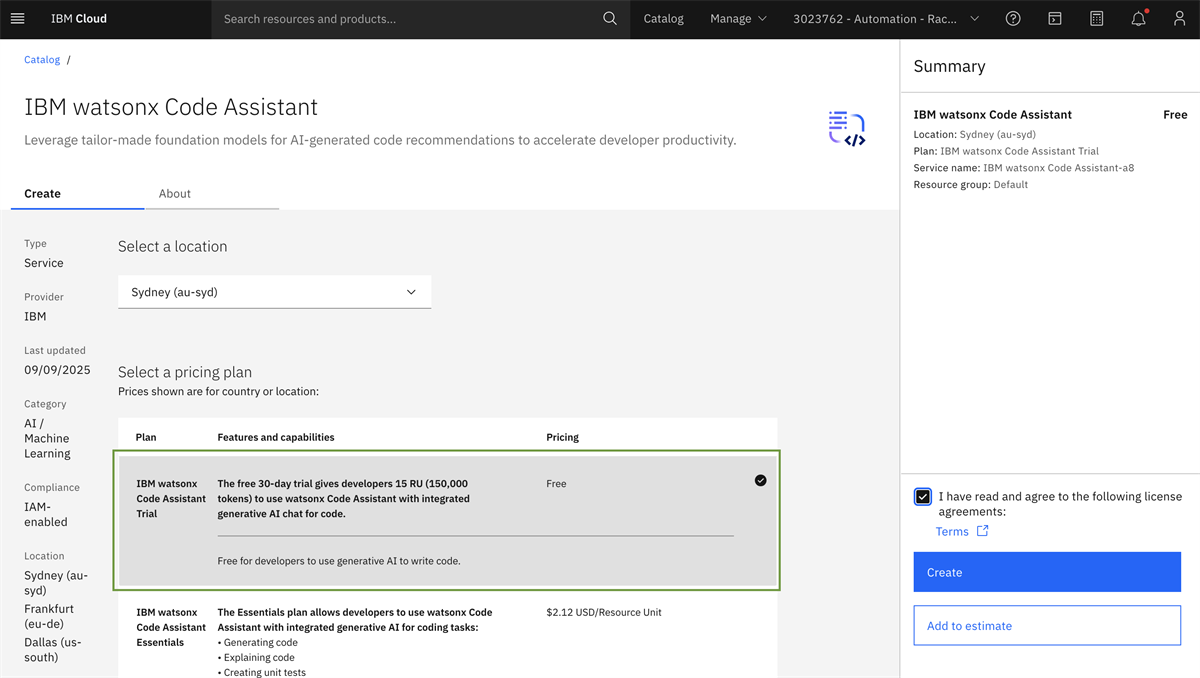Image resolution: width=1200 pixels, height=678 pixels.
Task: Click the Features and capabilities column header
Action: point(276,437)
